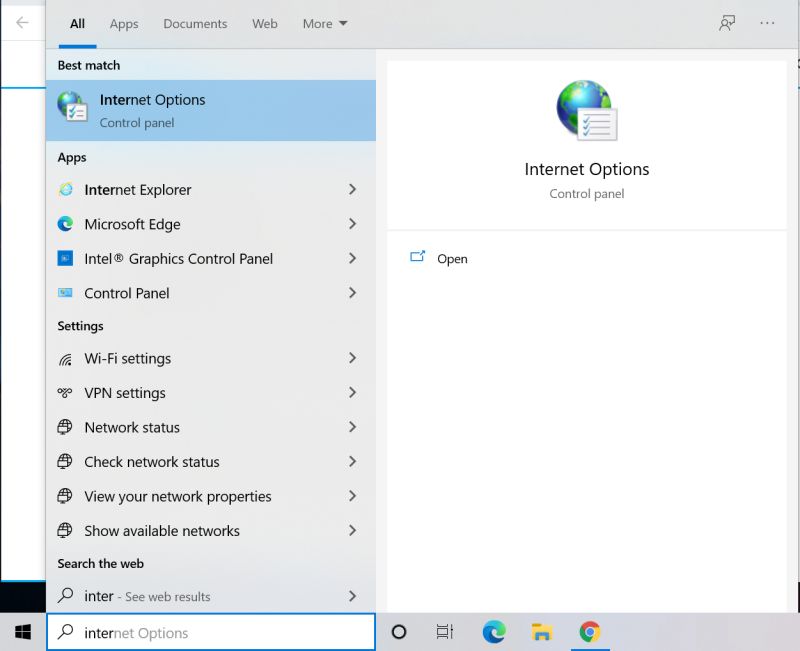Viewport: 800px width, 651px height.
Task: Click the globe icon beside View your network properties
Action: (65, 496)
